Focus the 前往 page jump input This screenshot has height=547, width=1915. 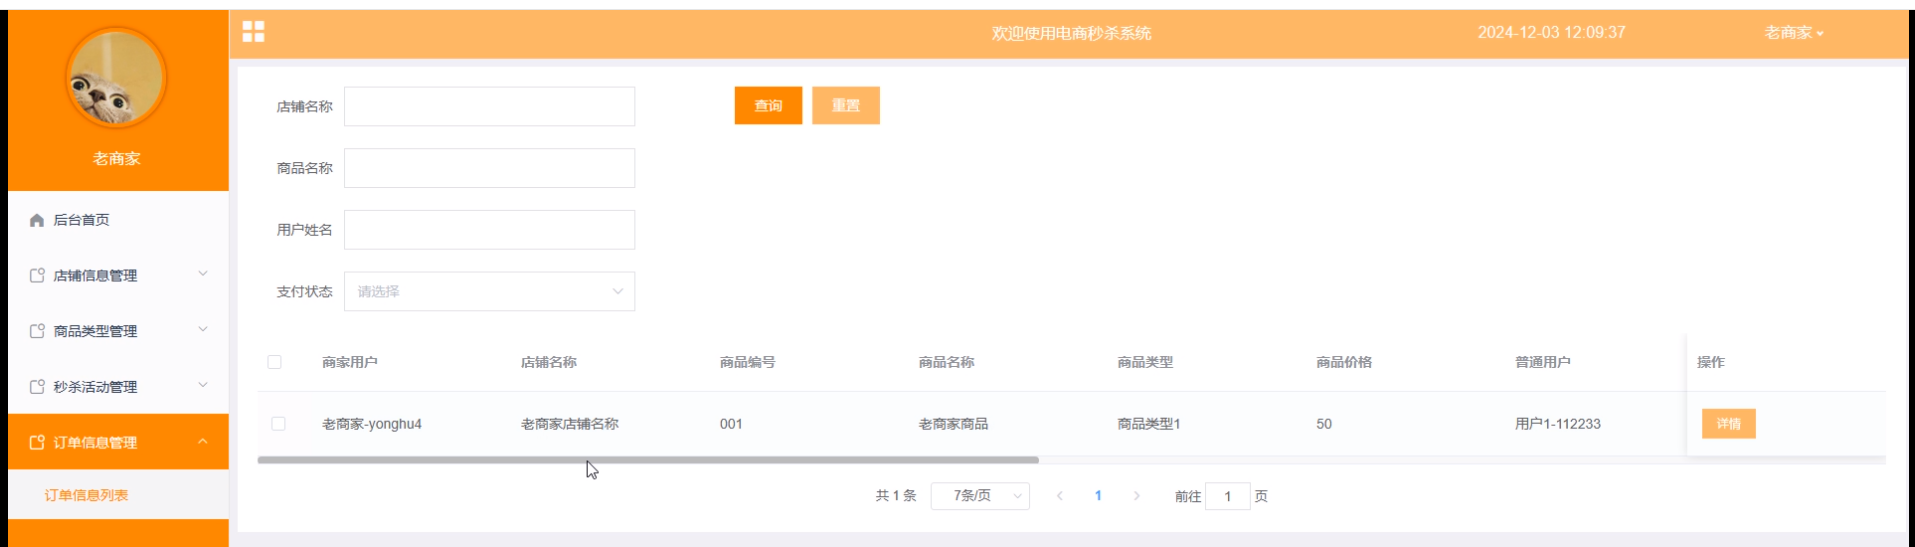(1227, 496)
